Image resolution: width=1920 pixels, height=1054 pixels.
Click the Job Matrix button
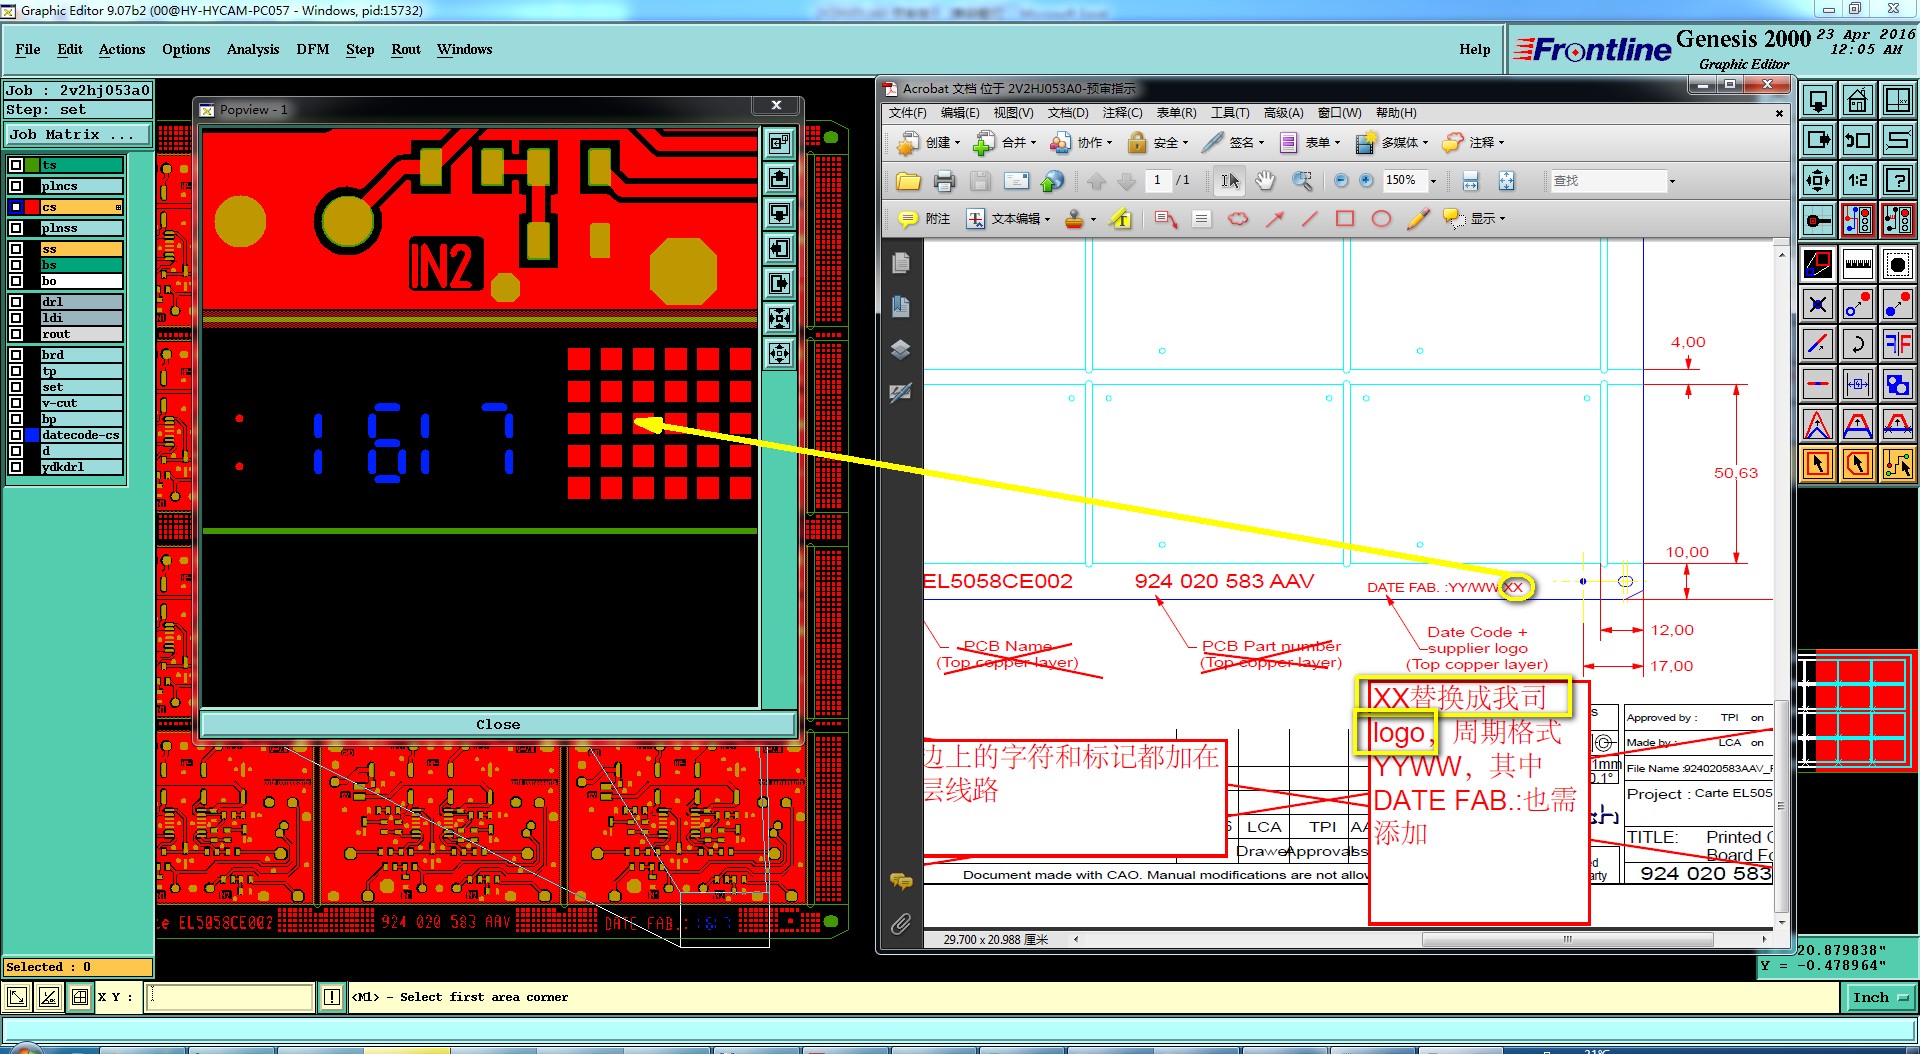click(77, 134)
